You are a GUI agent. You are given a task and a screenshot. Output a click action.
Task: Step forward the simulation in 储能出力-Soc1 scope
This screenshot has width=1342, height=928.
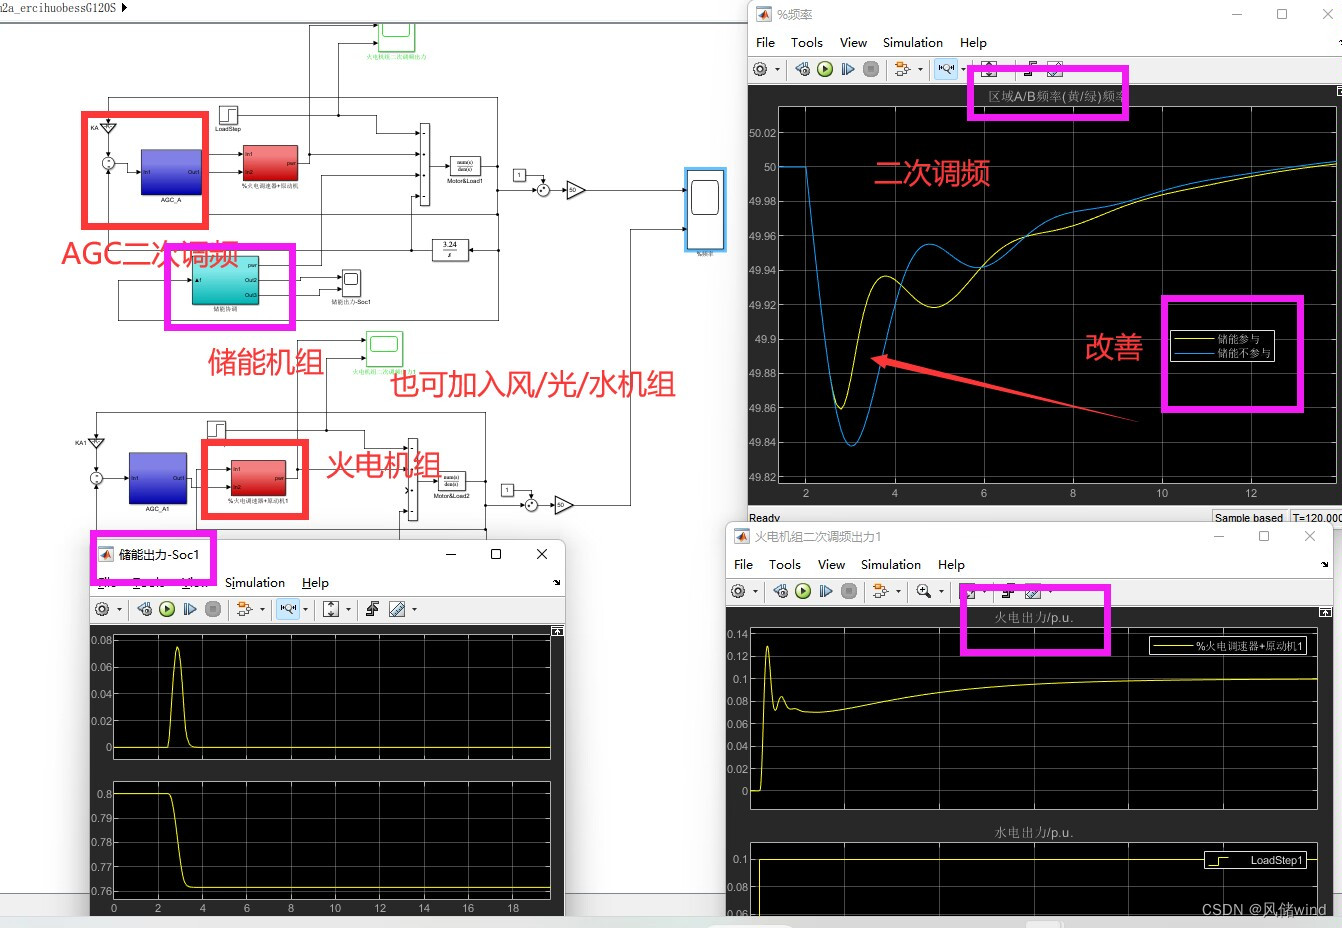pyautogui.click(x=190, y=609)
